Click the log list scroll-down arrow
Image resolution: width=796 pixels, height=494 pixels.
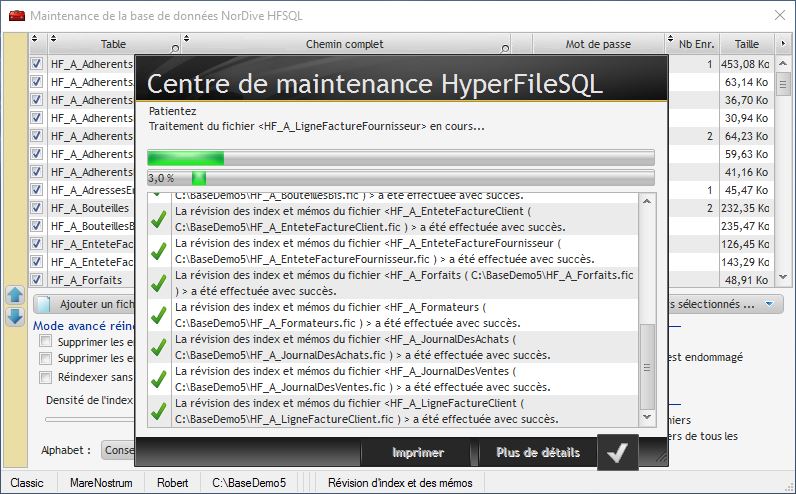coord(647,417)
